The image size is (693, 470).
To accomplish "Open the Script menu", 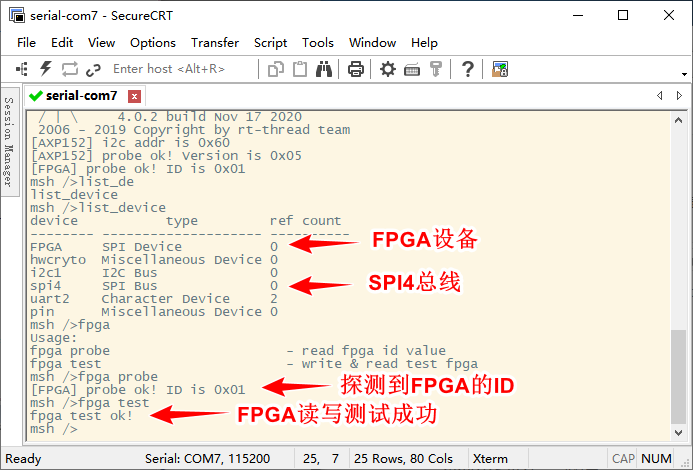I will click(270, 42).
